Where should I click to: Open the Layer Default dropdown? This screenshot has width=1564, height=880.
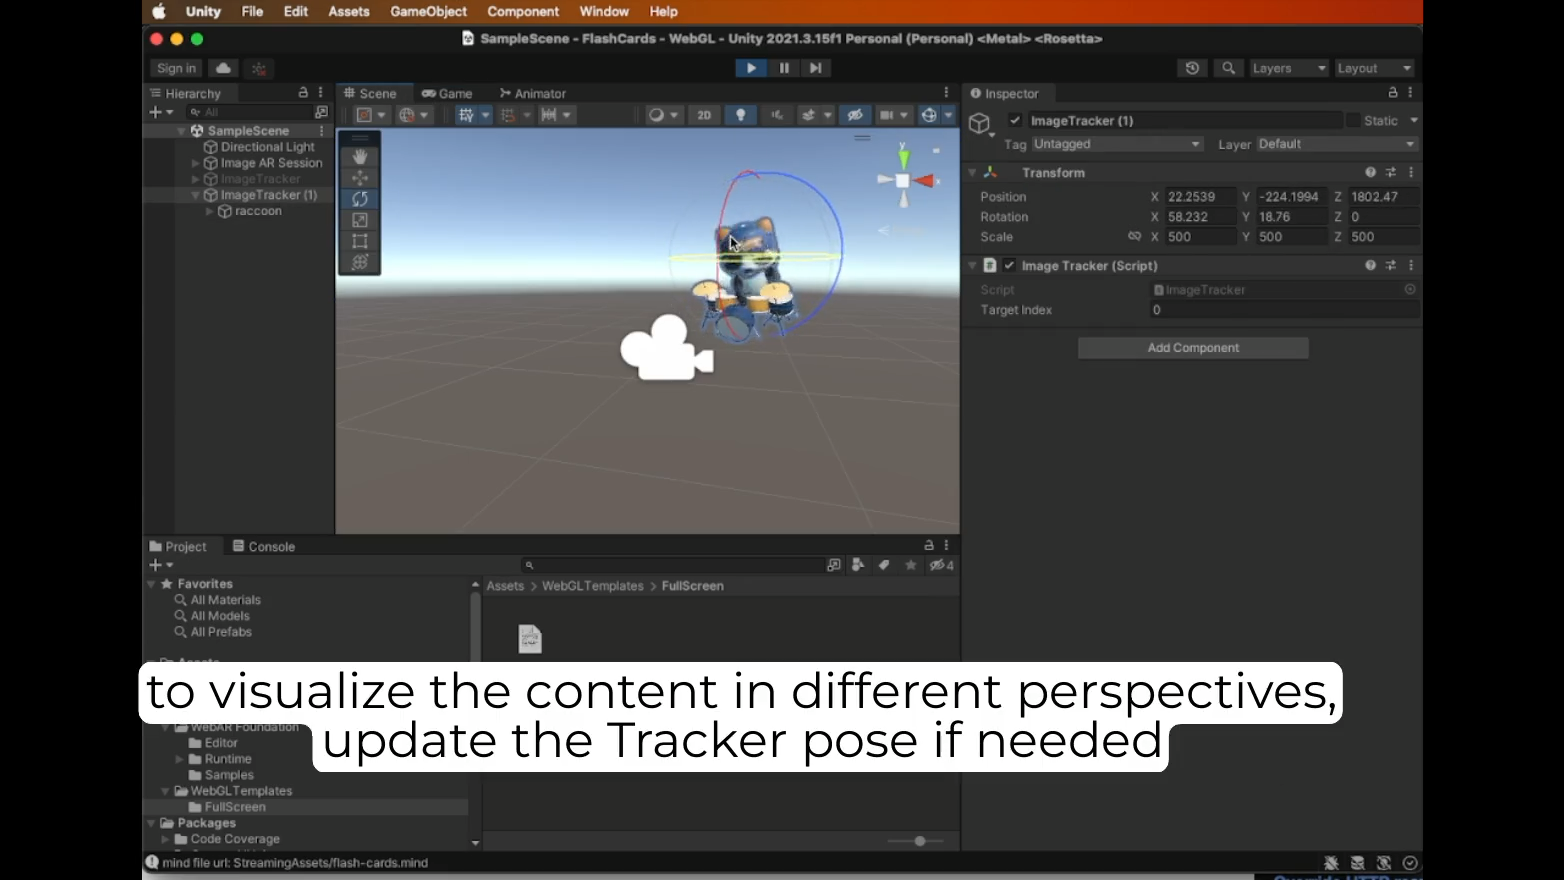tap(1337, 144)
